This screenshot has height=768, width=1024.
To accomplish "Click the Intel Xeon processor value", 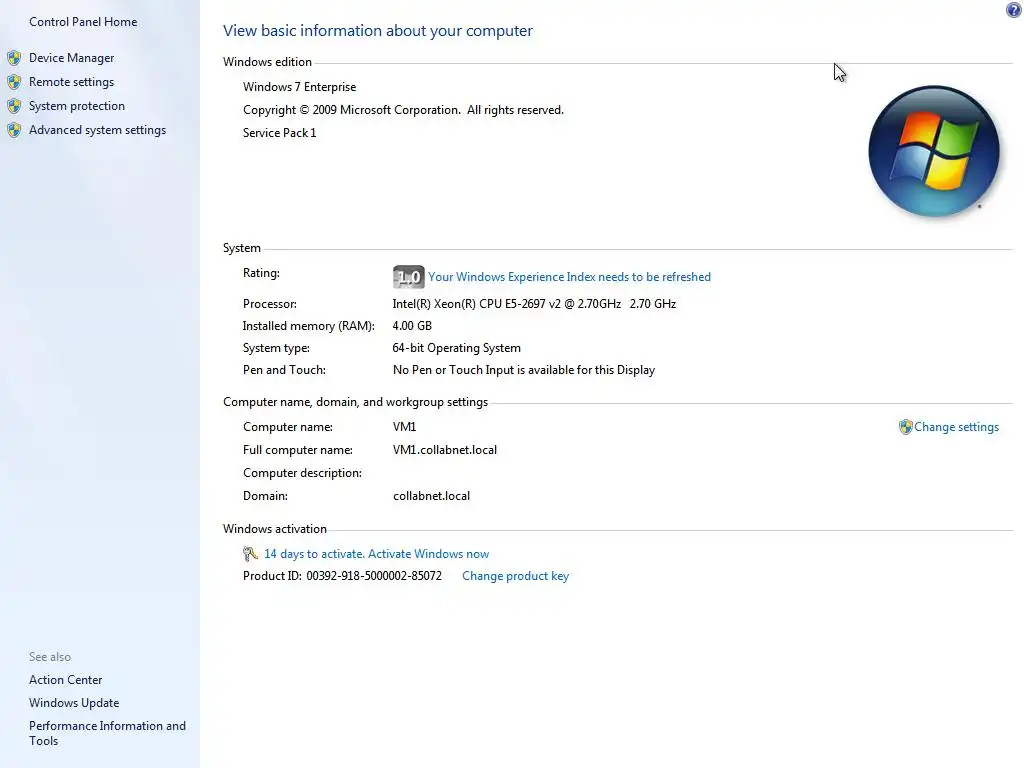I will coord(534,304).
